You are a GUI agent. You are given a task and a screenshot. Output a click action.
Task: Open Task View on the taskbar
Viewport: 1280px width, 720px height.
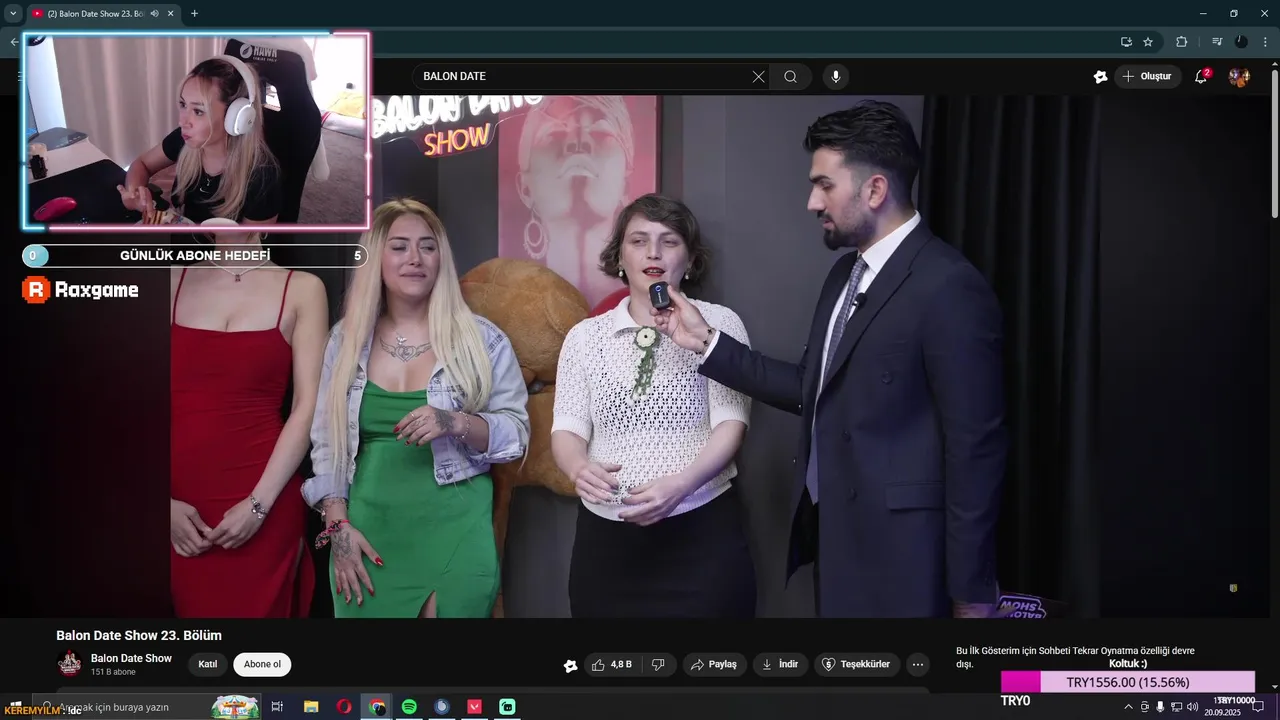[x=277, y=707]
